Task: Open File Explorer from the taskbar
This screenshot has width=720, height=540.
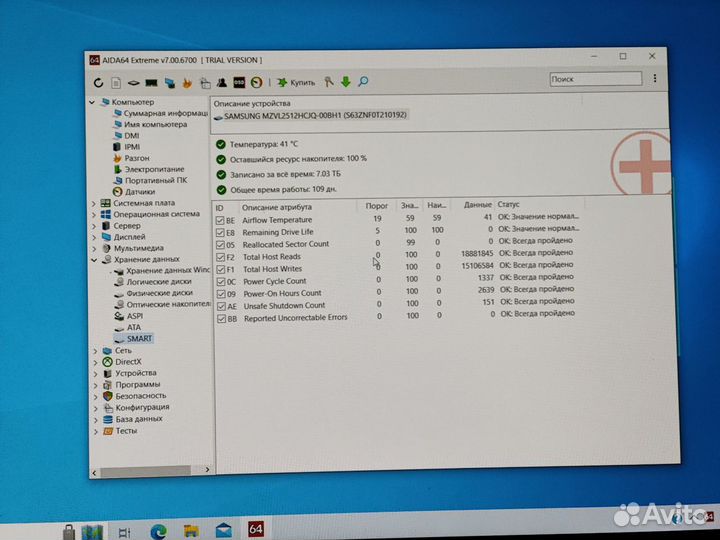Action: (x=191, y=531)
